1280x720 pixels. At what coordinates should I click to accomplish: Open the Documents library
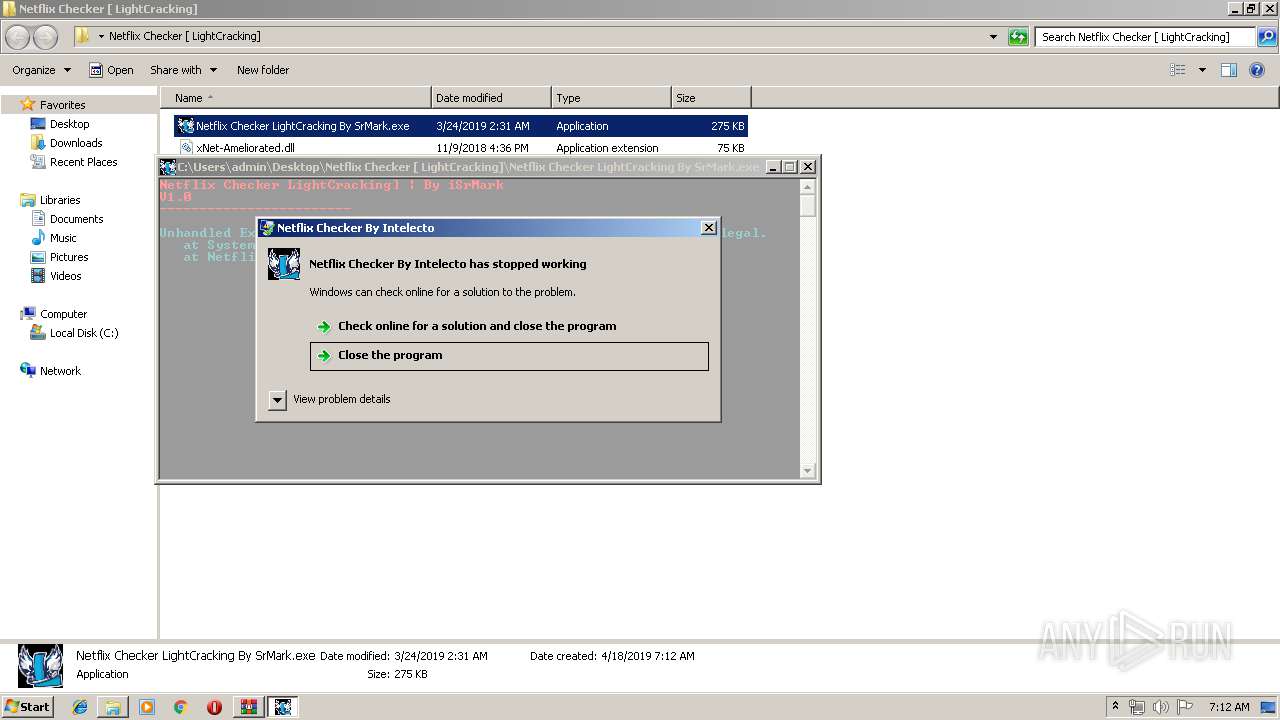(x=76, y=219)
